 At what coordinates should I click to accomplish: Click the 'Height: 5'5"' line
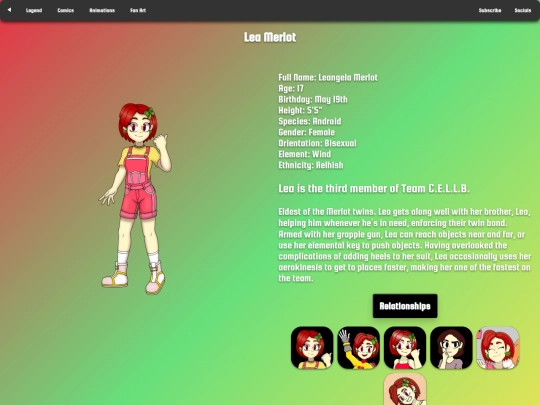(300, 111)
